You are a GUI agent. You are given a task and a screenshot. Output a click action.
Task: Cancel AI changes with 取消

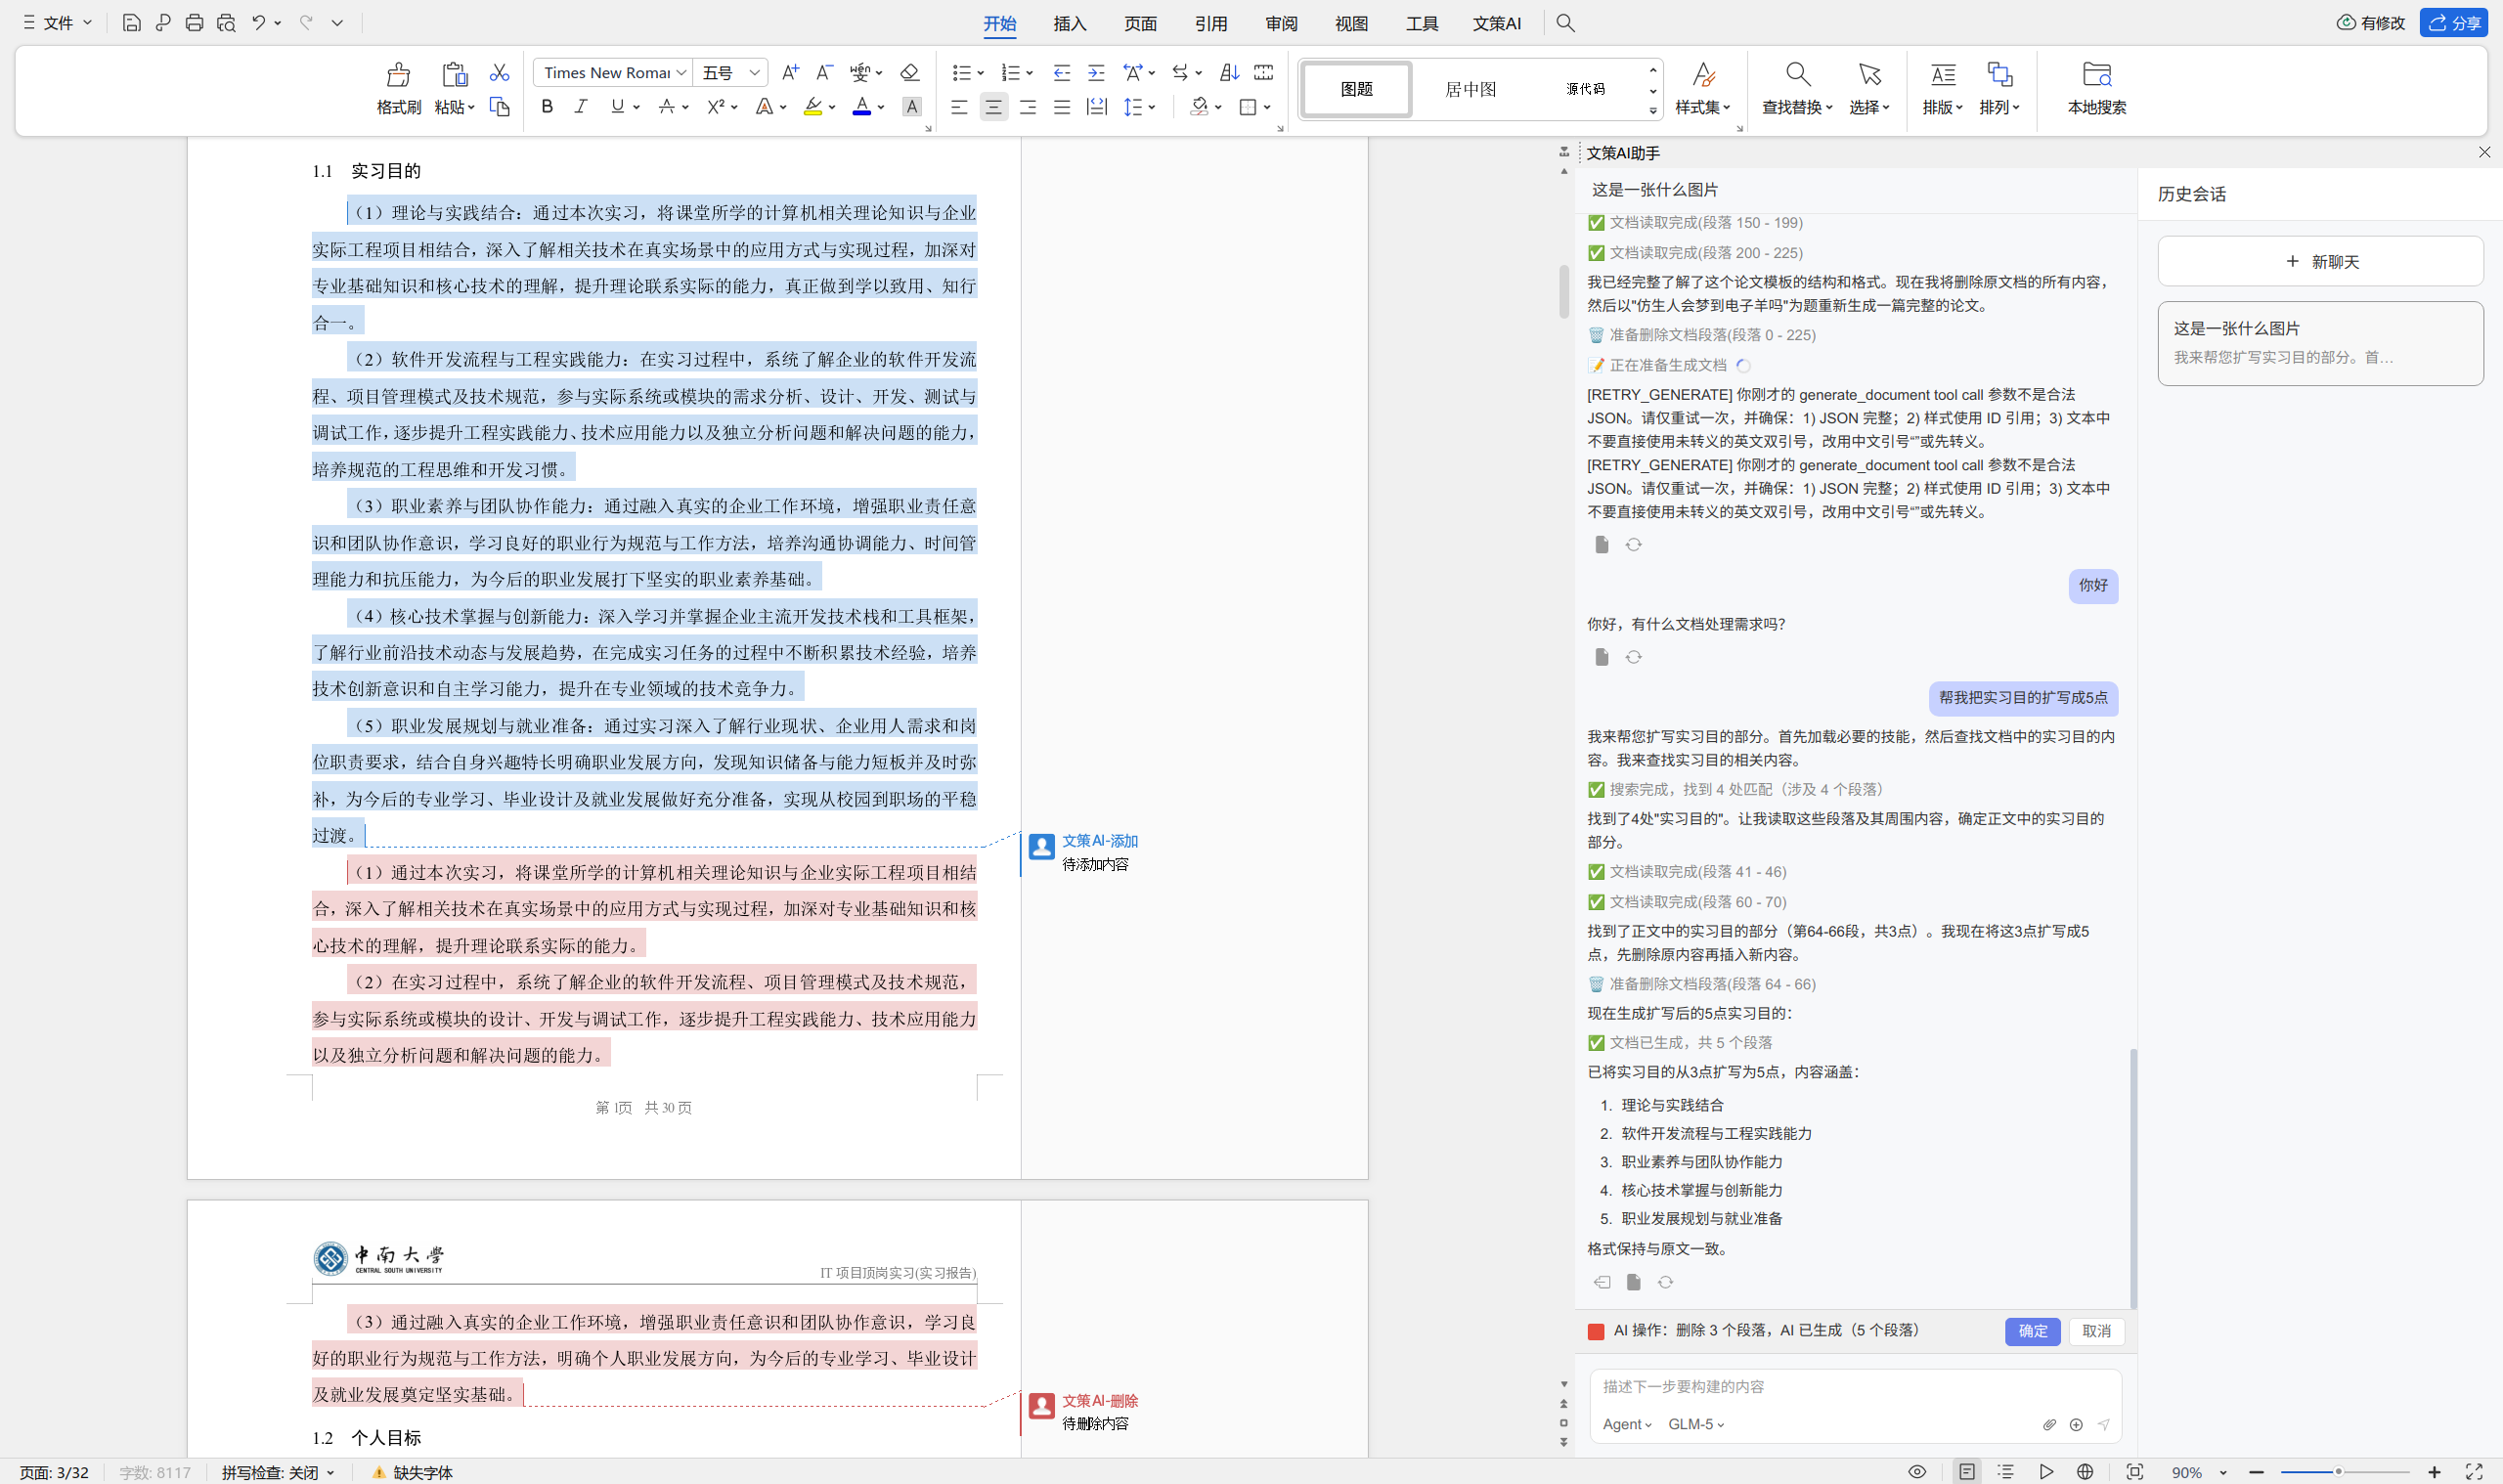(2097, 1331)
